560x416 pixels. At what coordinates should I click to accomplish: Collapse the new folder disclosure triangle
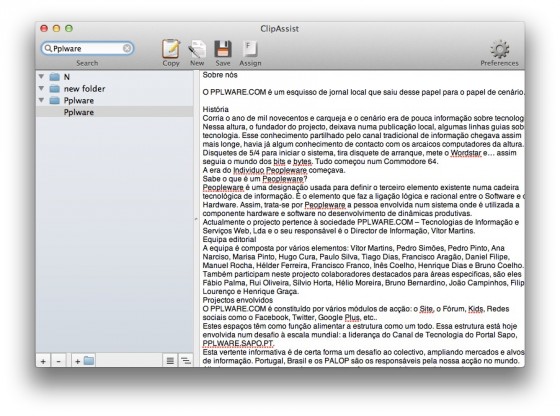click(x=41, y=88)
